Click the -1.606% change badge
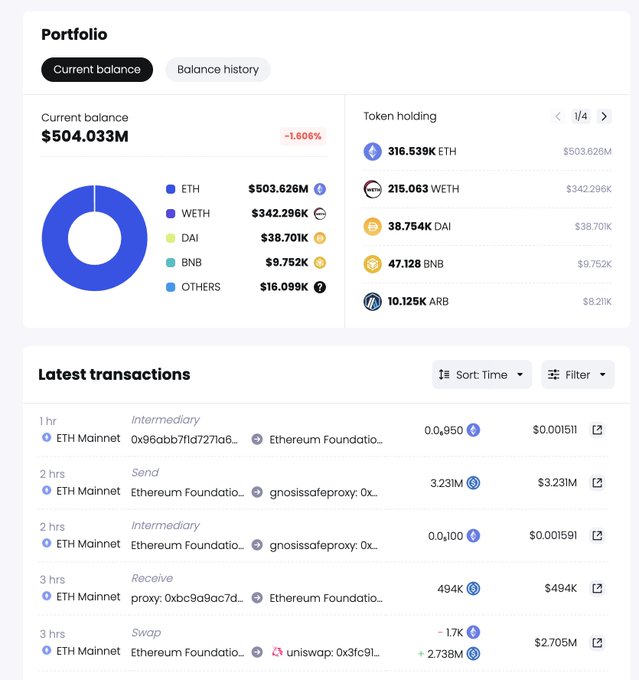This screenshot has width=639, height=680. (x=303, y=136)
